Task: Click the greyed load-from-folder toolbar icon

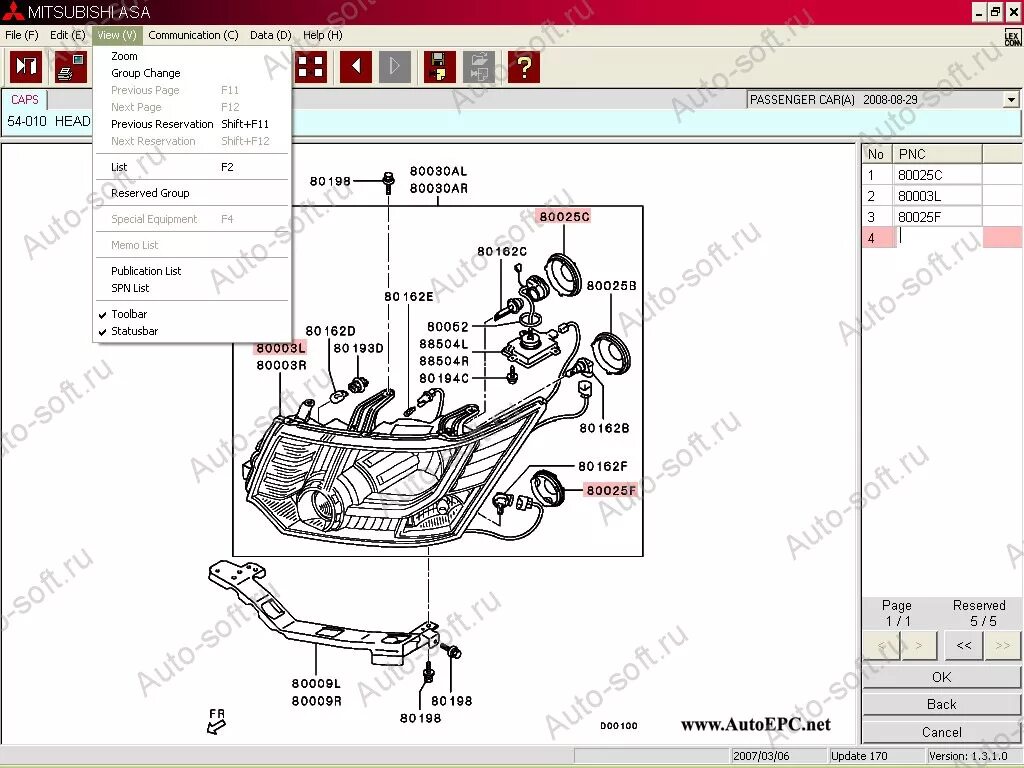Action: coord(479,67)
